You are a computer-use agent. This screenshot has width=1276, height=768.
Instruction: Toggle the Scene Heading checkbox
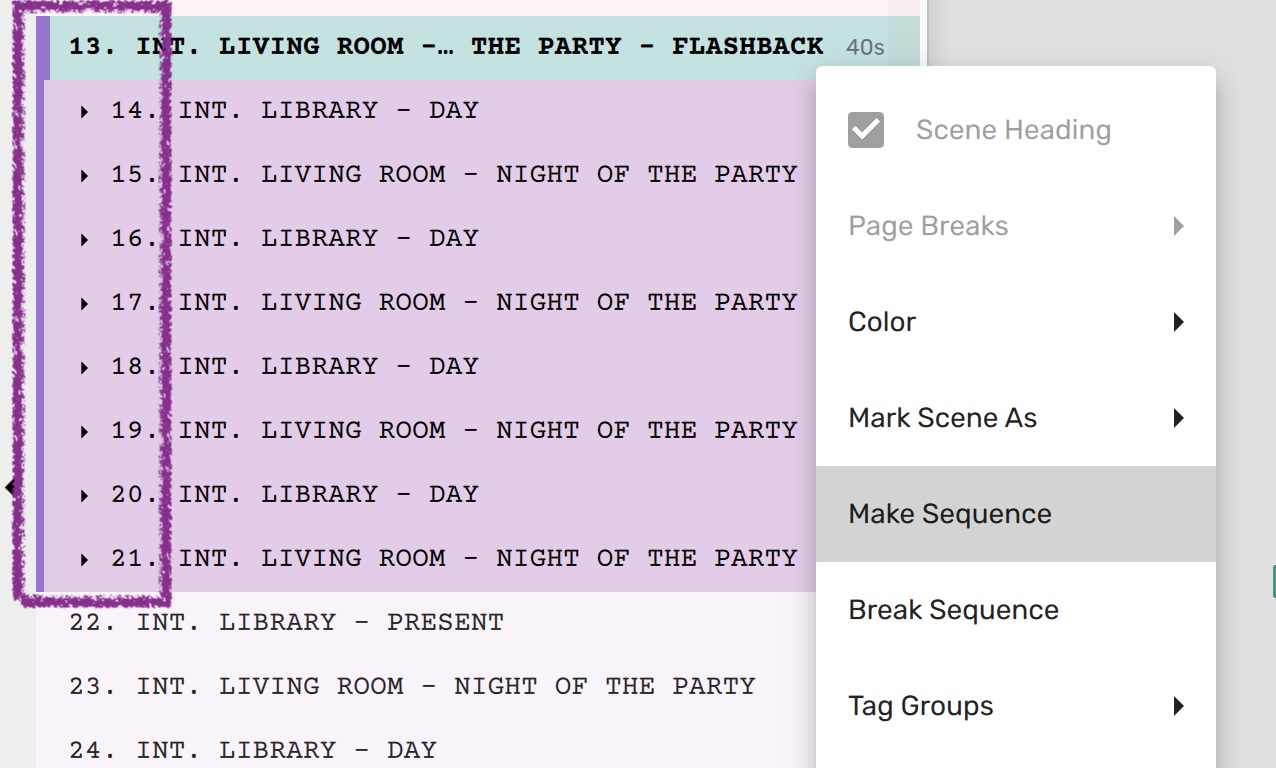[x=866, y=130]
